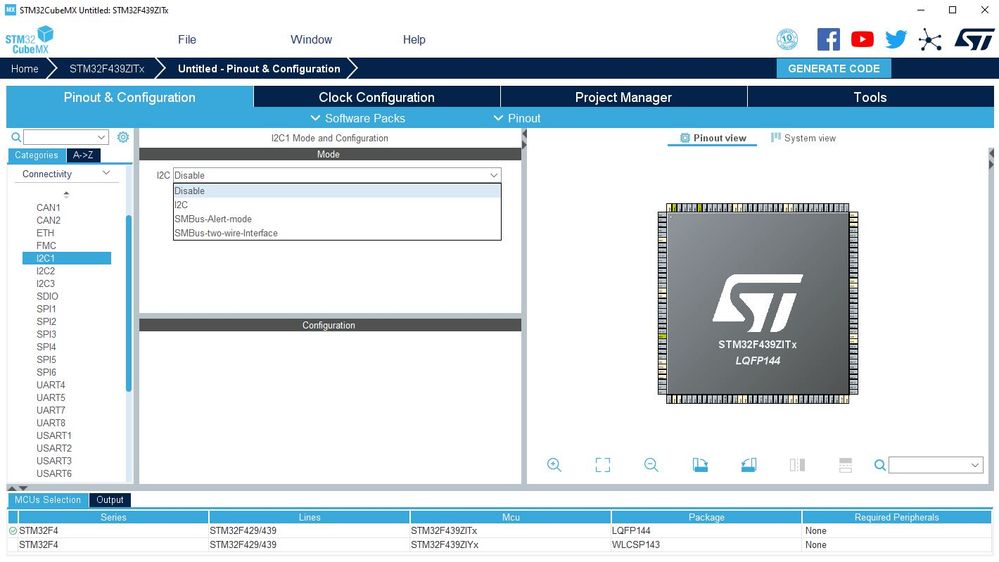Click the 10-year anniversary badge icon
Viewport: 999px width, 562px height.
tap(787, 40)
